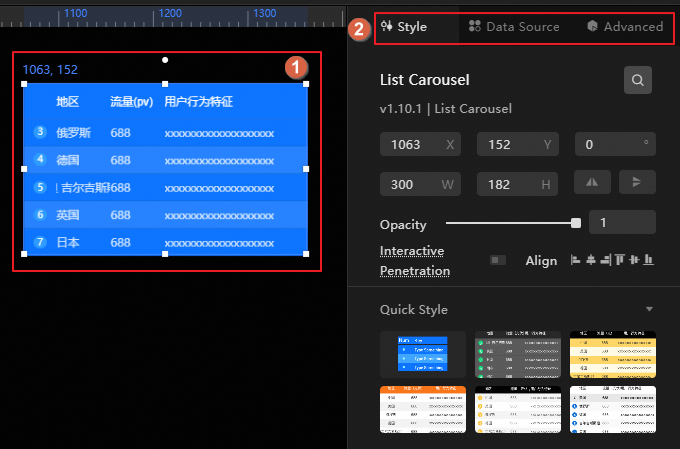This screenshot has height=449, width=680.
Task: Click the Quick Style section title
Action: (414, 310)
